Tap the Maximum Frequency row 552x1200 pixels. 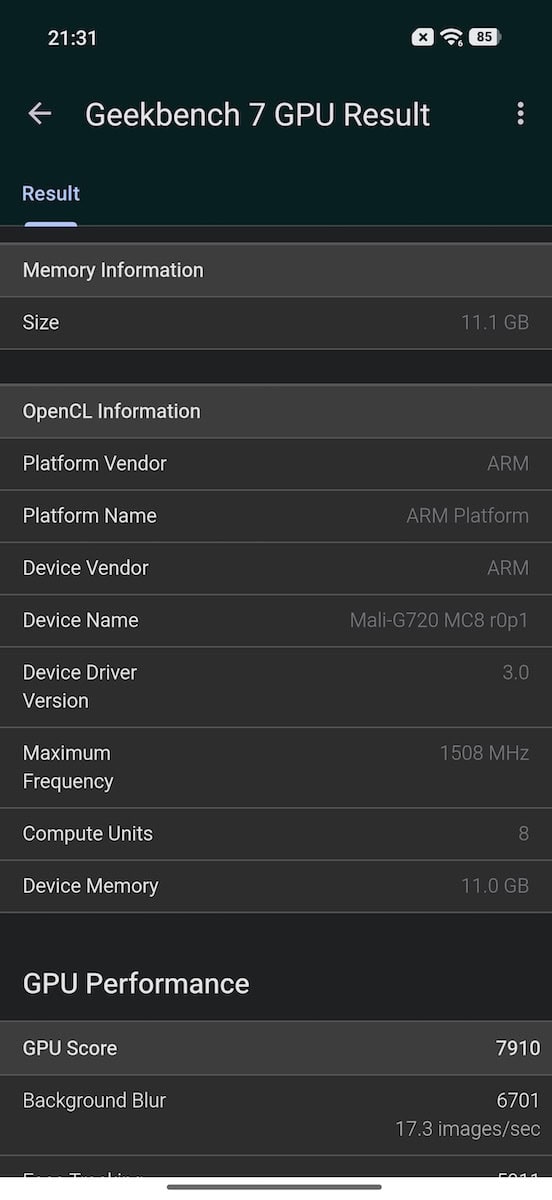pyautogui.click(x=276, y=767)
